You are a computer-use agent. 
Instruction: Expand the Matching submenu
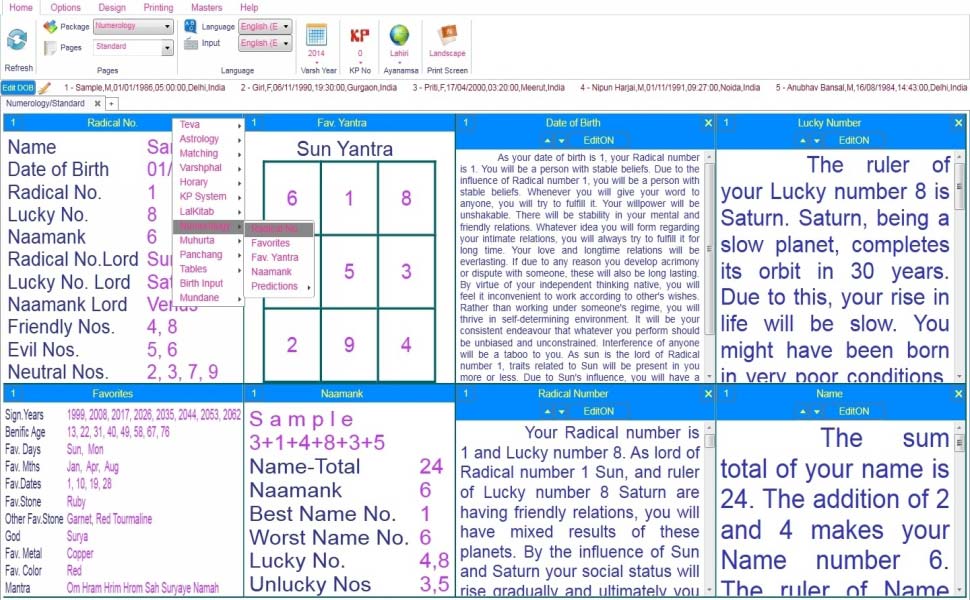(x=208, y=153)
